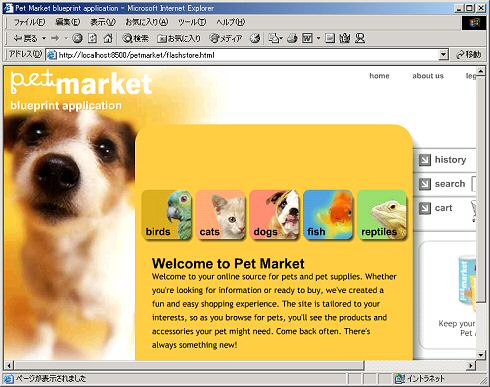Open the Favorites (お気に入り) toolbar button
Image resolution: width=490 pixels, height=387 pixels.
coord(179,38)
